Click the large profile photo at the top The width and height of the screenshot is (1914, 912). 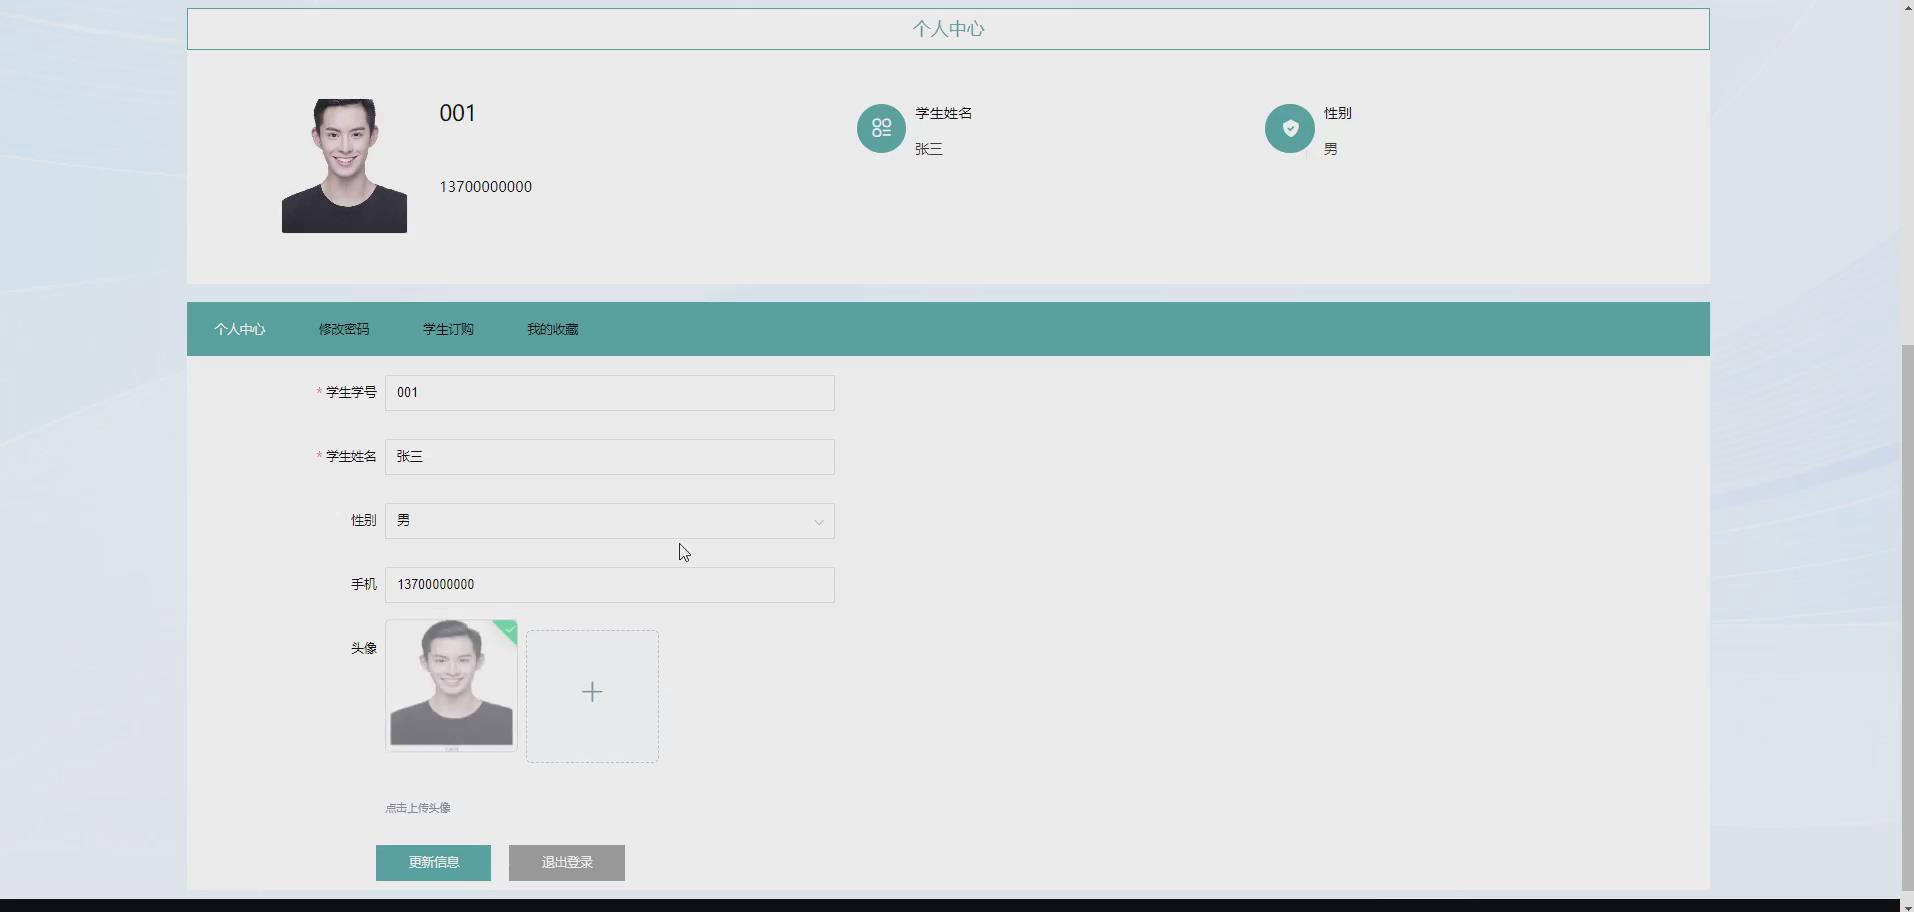[344, 166]
